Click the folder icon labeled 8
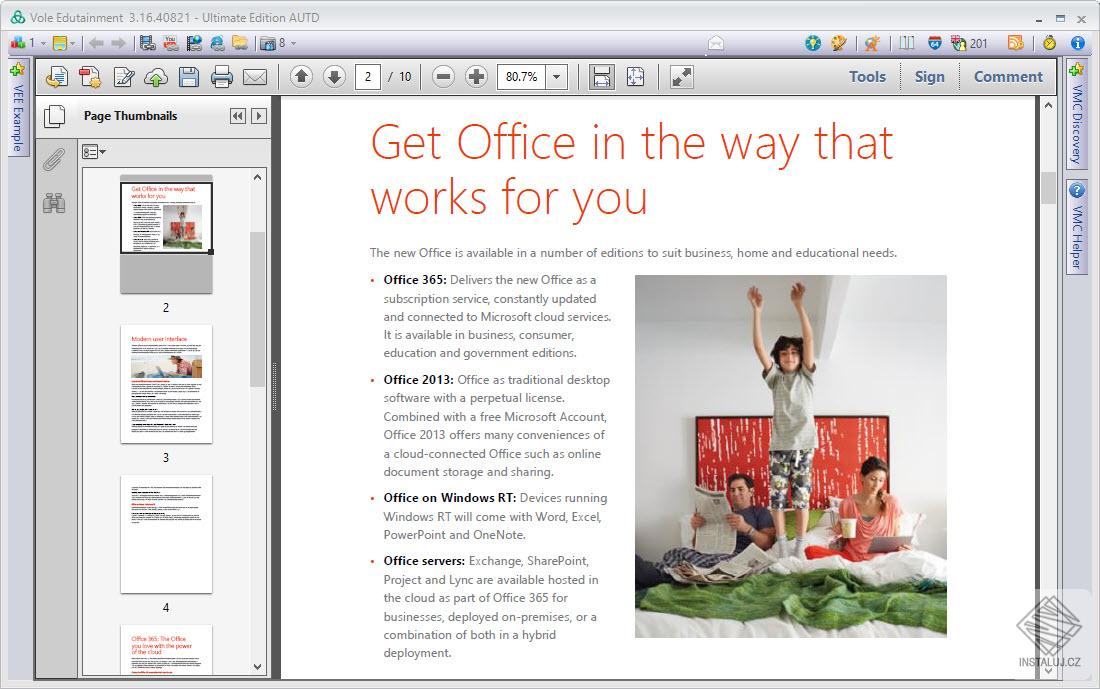The image size is (1100, 689). 268,44
